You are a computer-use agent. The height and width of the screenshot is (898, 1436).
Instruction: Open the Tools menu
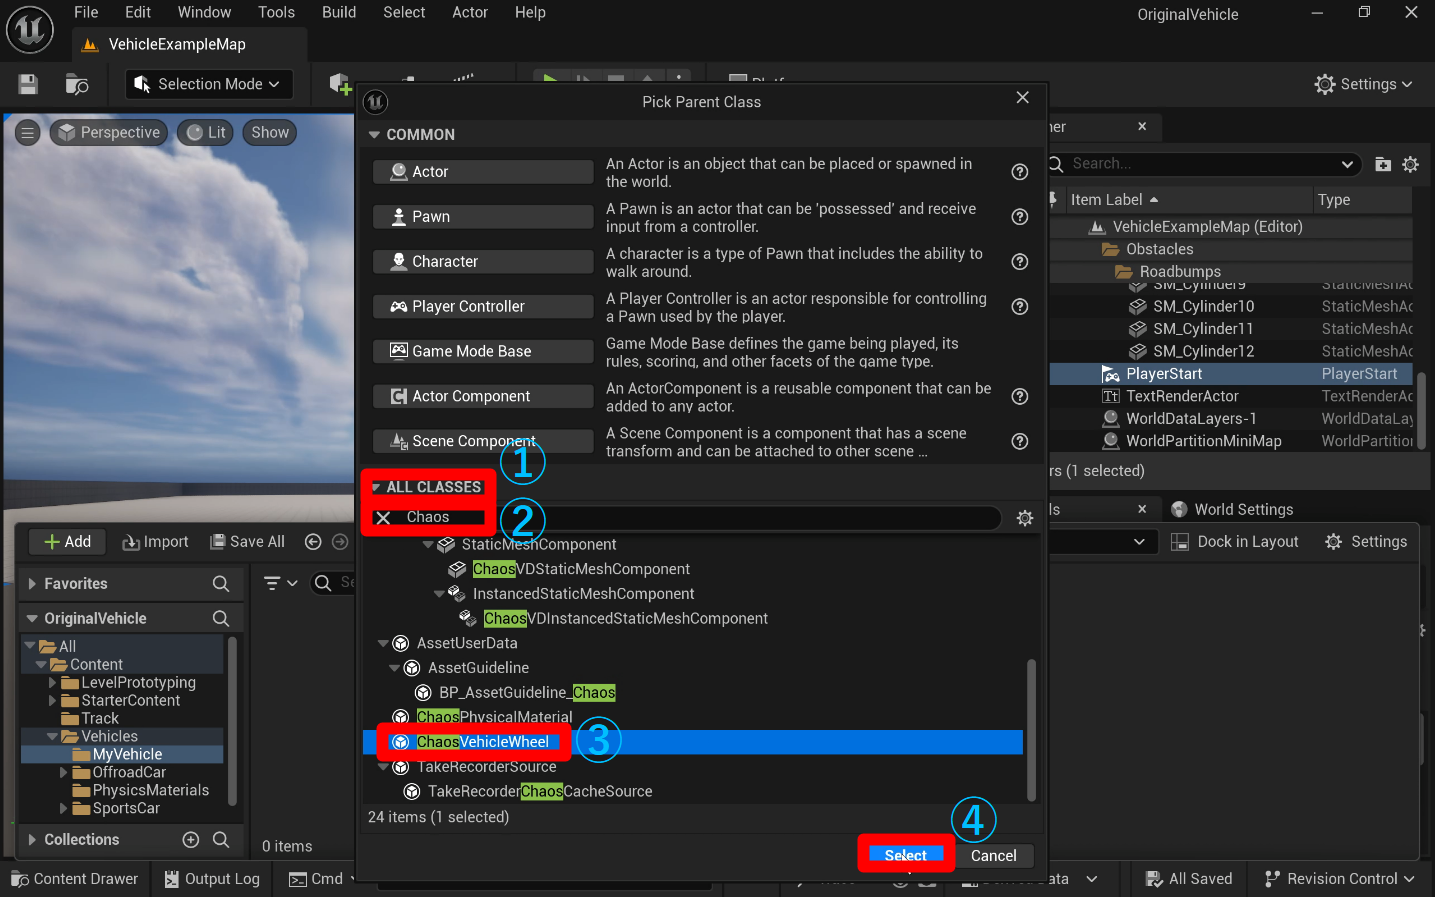pos(276,12)
